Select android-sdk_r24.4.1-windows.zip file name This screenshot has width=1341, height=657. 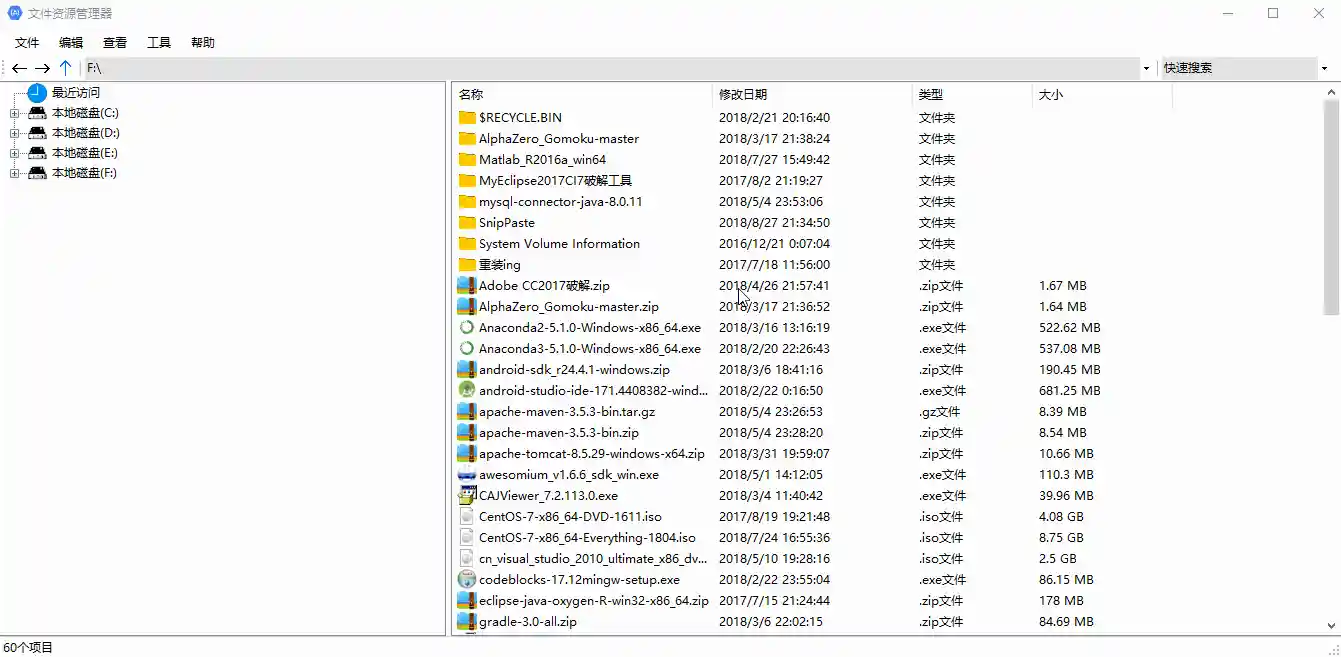[574, 370]
